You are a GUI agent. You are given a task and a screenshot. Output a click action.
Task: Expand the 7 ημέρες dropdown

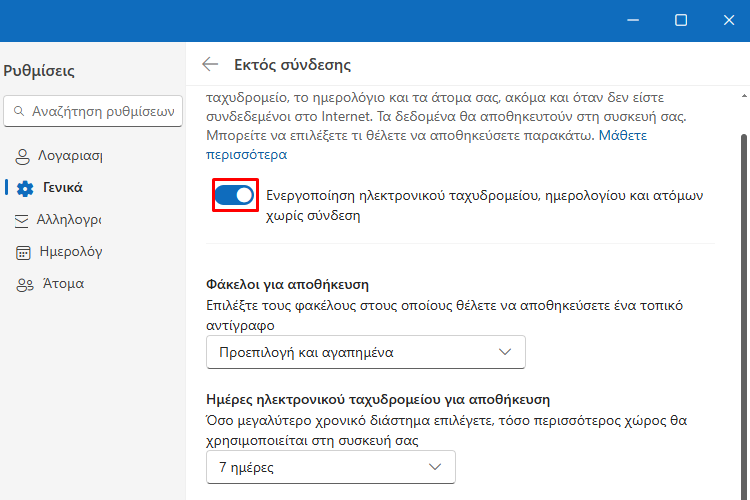(331, 467)
